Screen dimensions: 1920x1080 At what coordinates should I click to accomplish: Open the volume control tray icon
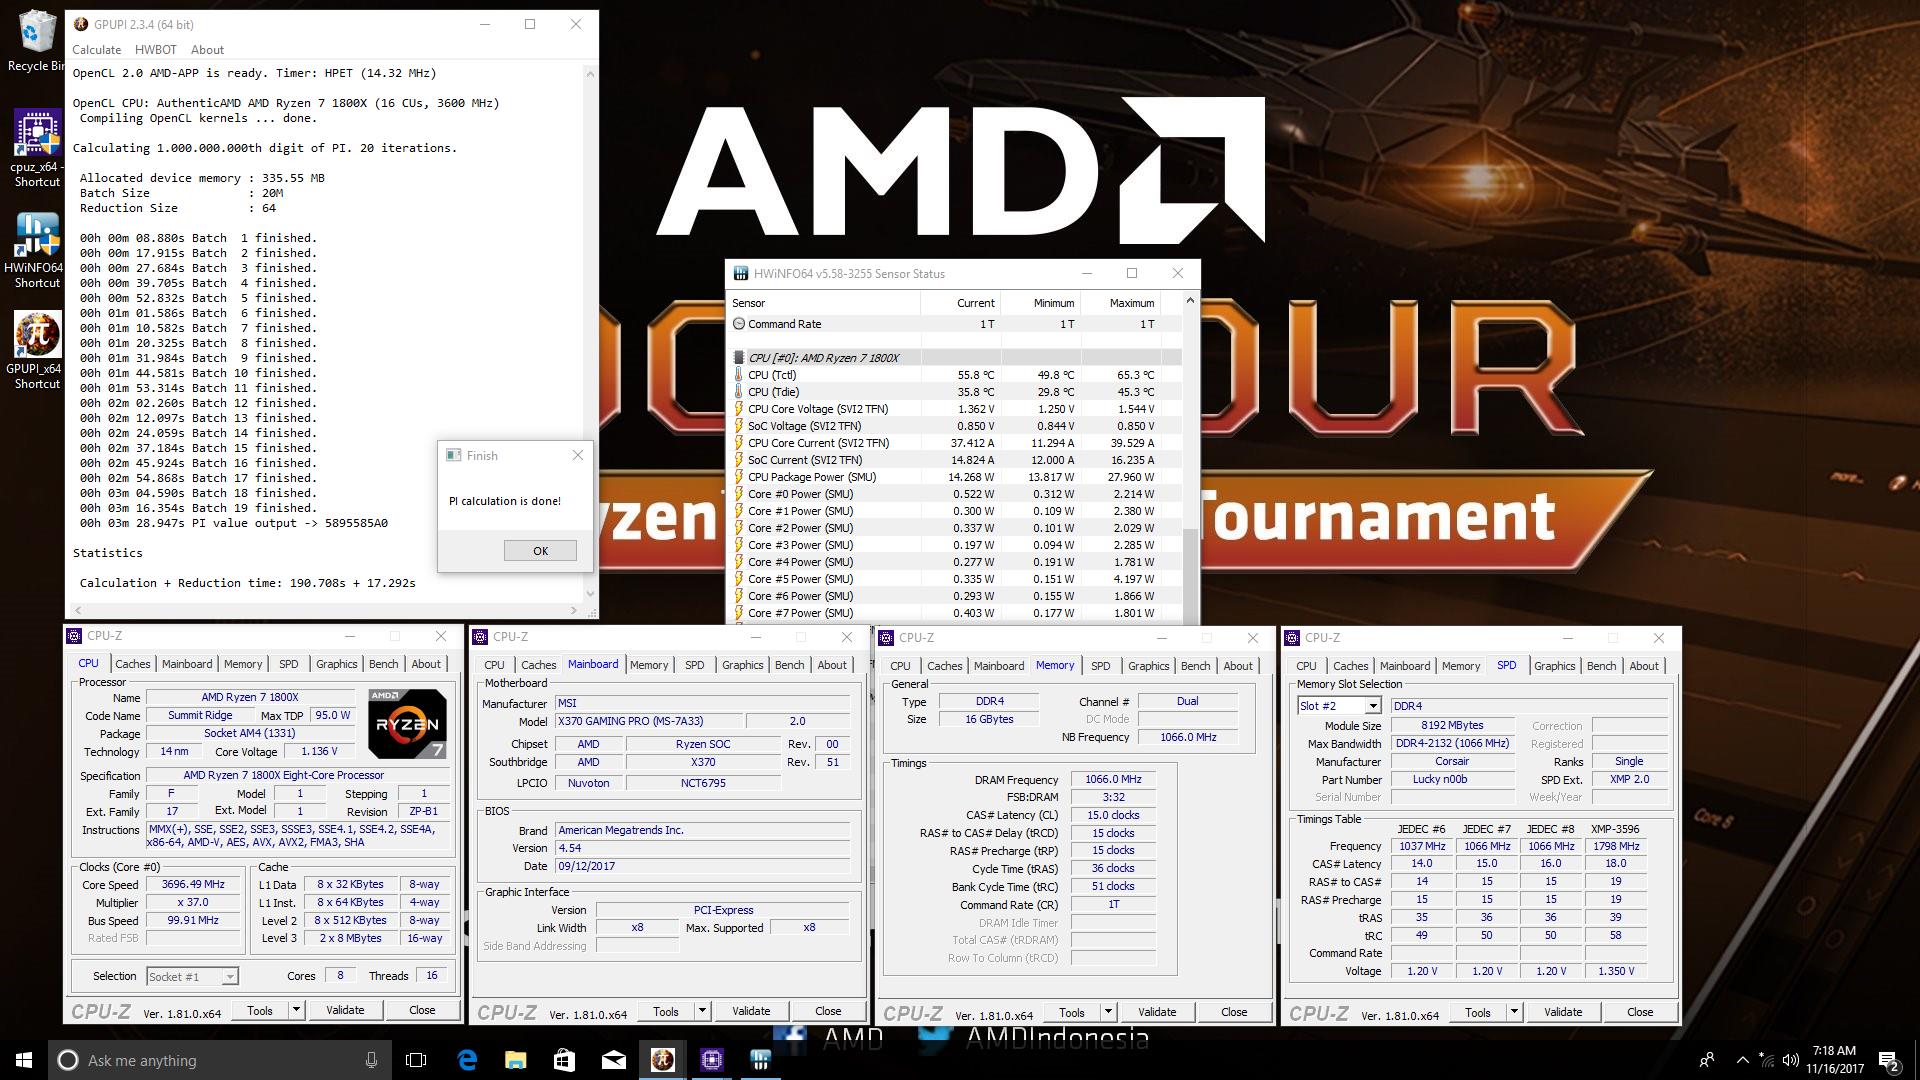(1791, 1060)
